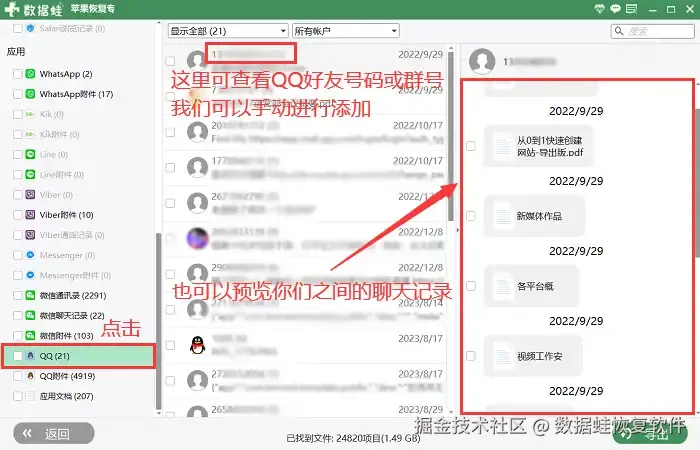This screenshot has height=450, width=700.
Task: Click the search magnifier icon
Action: 619,31
